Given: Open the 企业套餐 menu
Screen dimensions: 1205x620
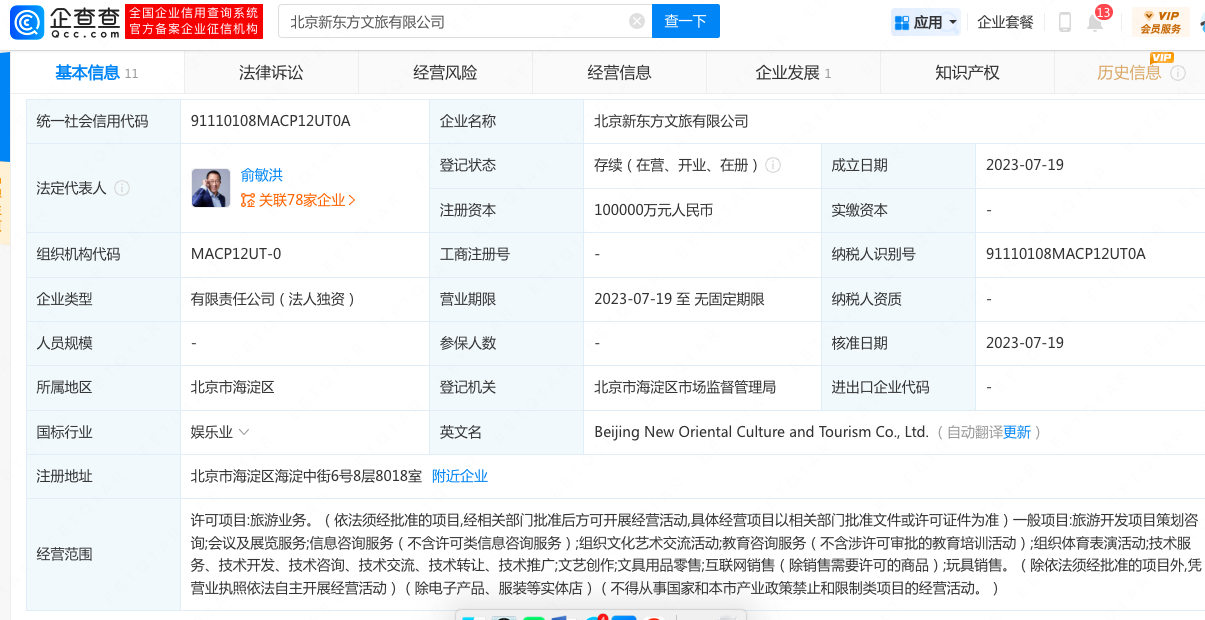Looking at the screenshot, I should [1005, 21].
